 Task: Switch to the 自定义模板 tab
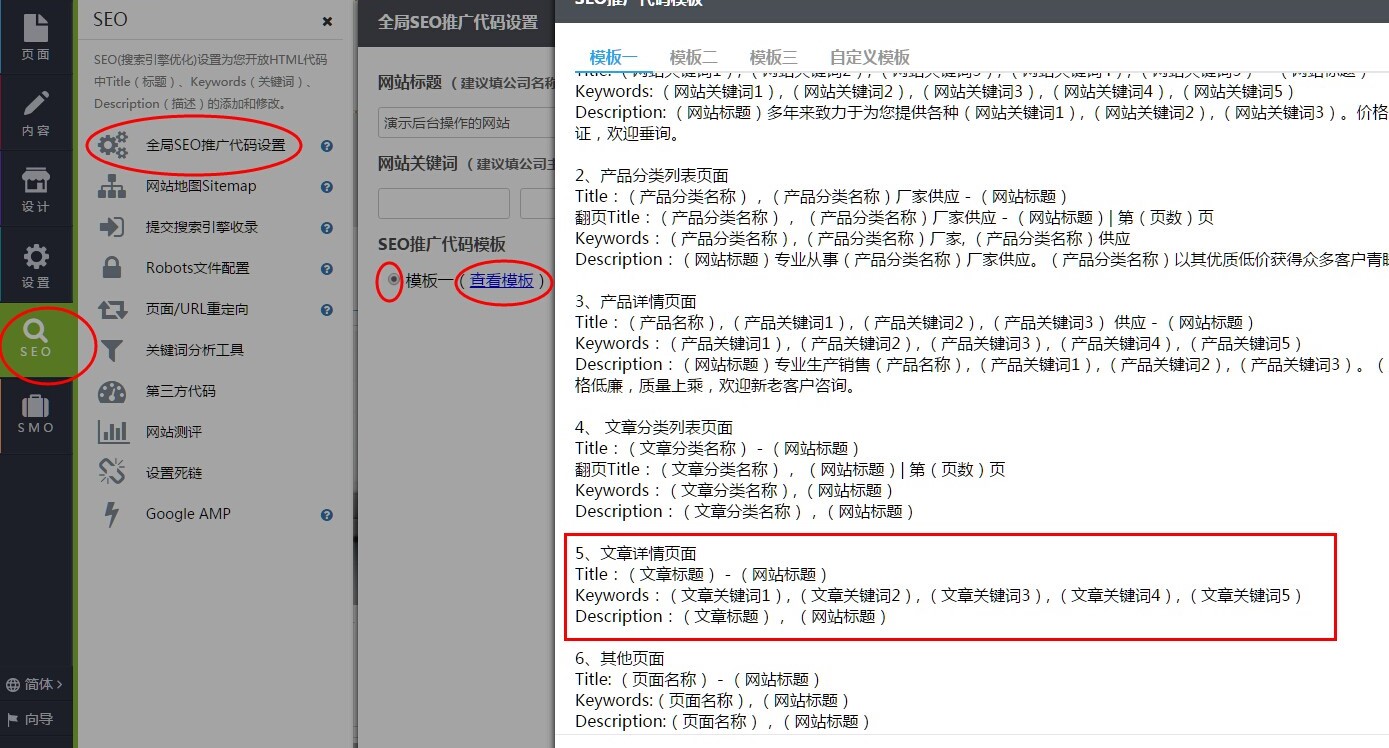pos(869,57)
